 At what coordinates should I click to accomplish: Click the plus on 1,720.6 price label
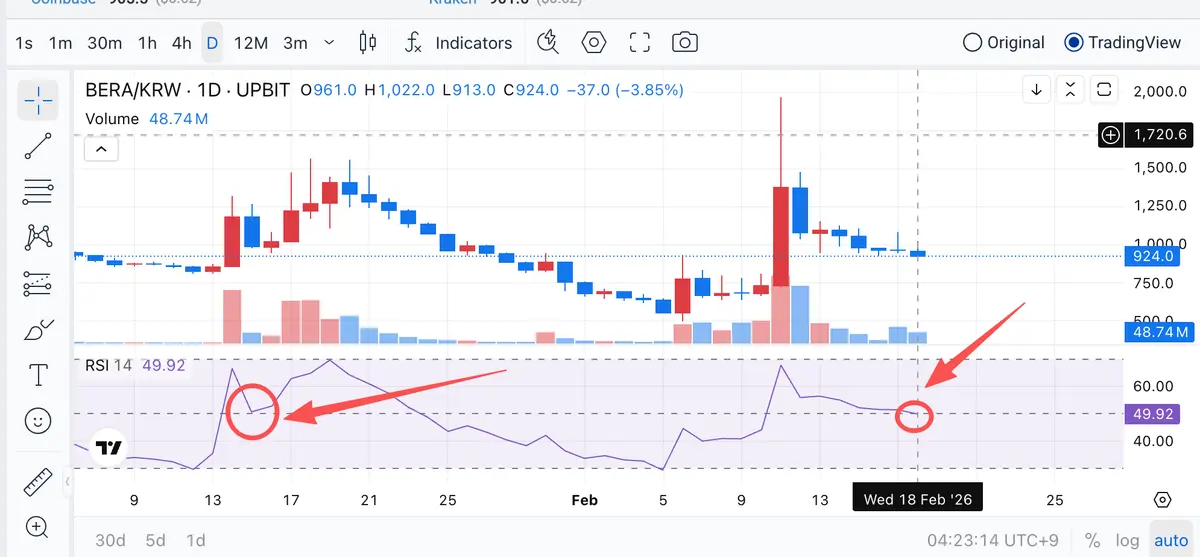[x=1110, y=134]
